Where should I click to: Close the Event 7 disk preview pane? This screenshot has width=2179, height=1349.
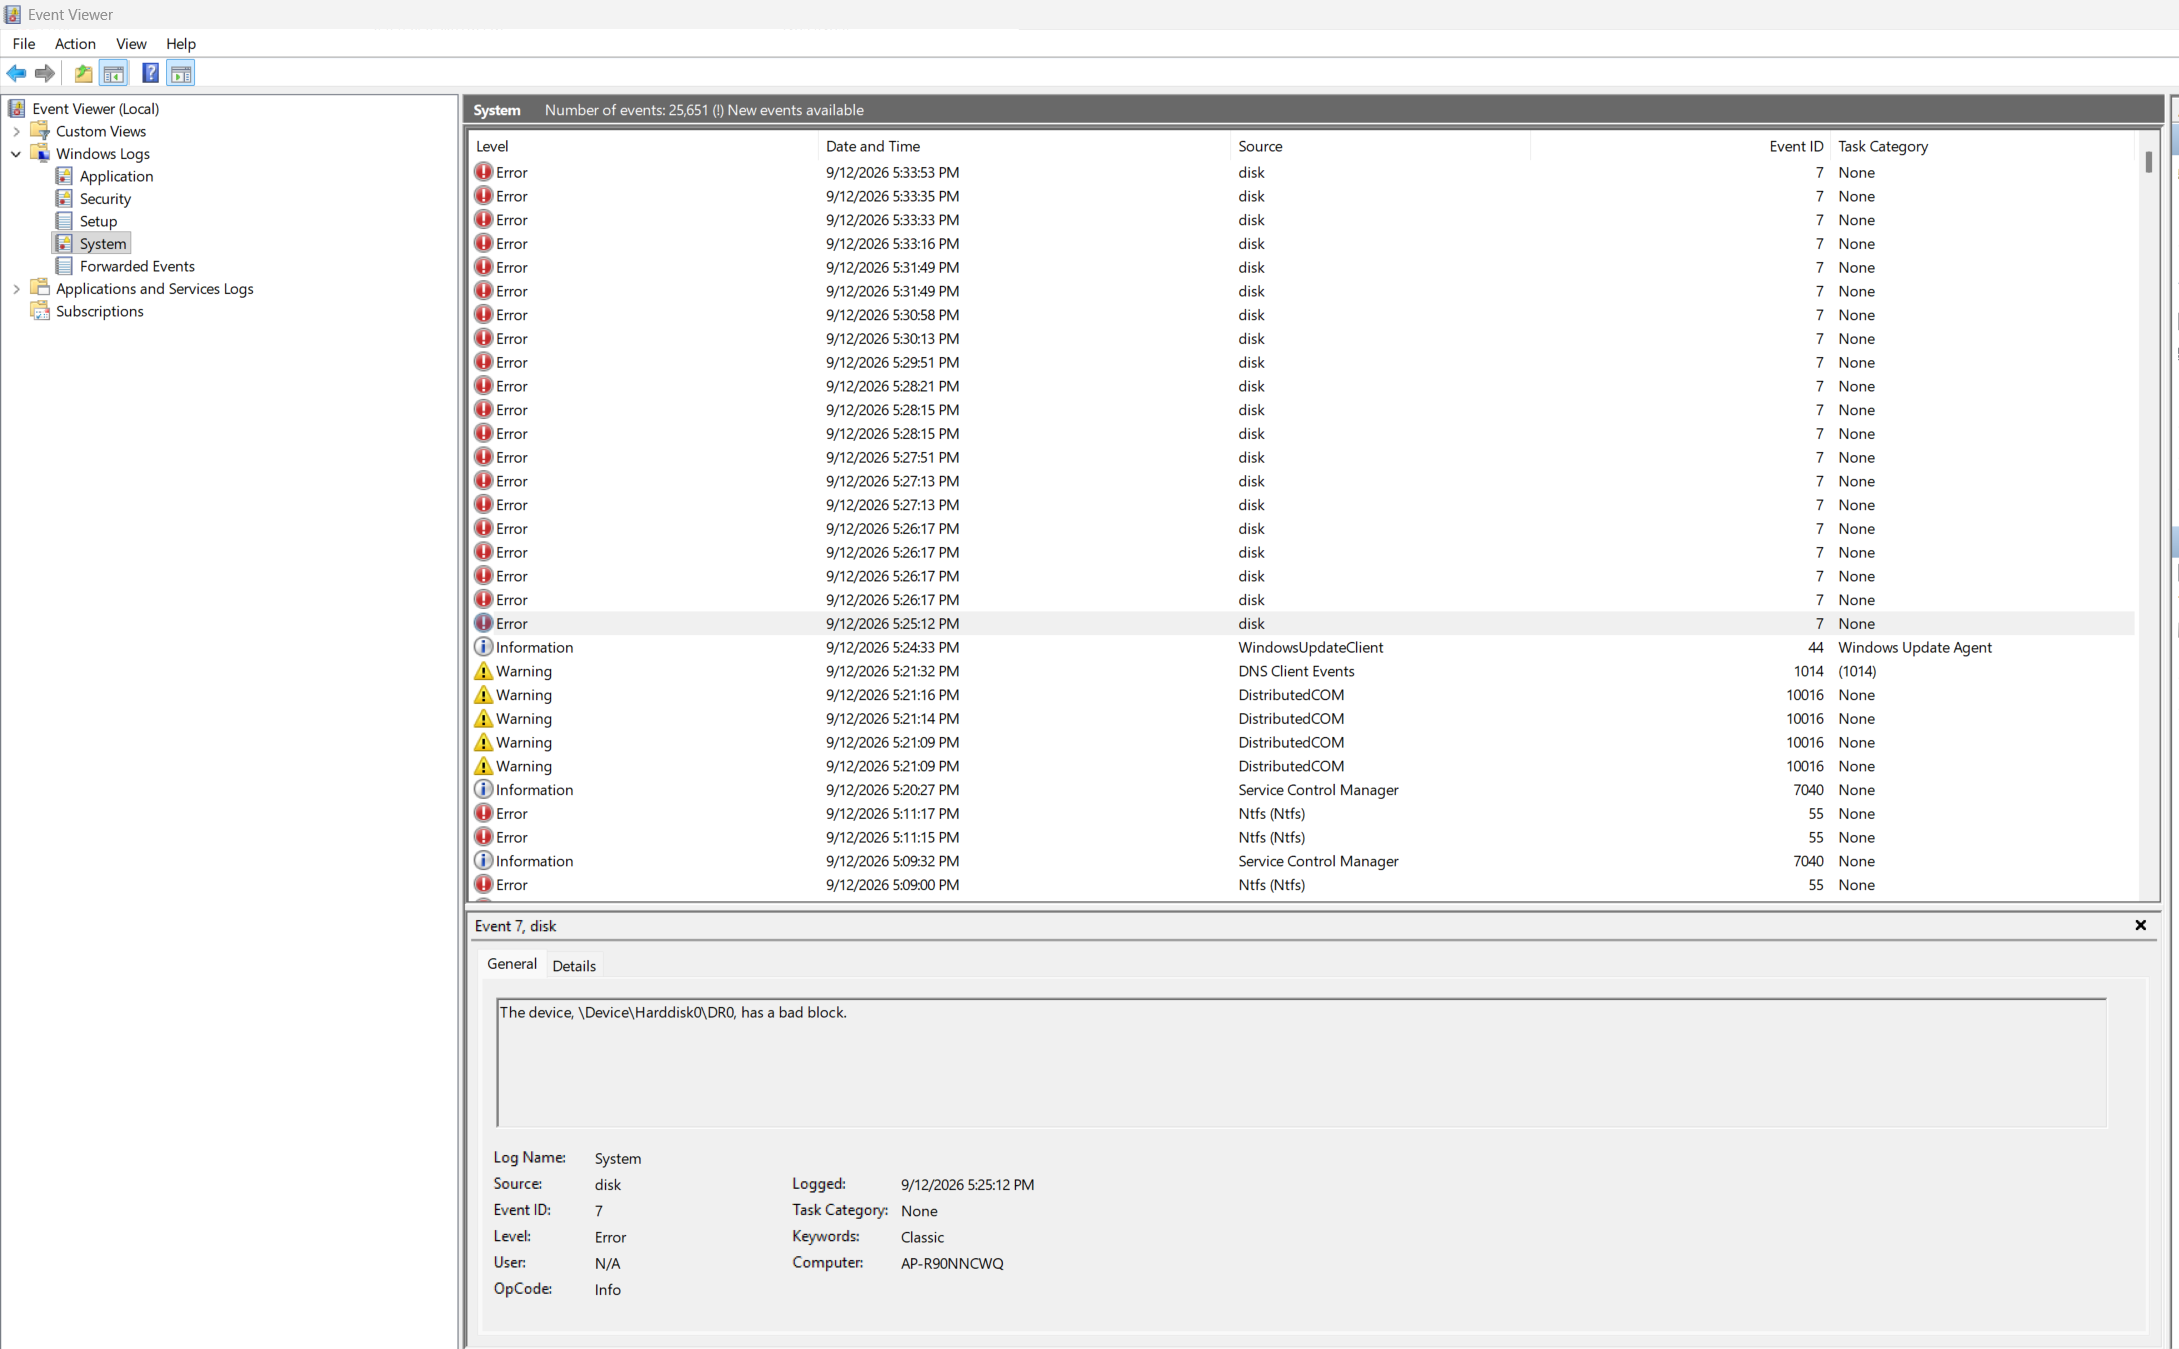2140,925
